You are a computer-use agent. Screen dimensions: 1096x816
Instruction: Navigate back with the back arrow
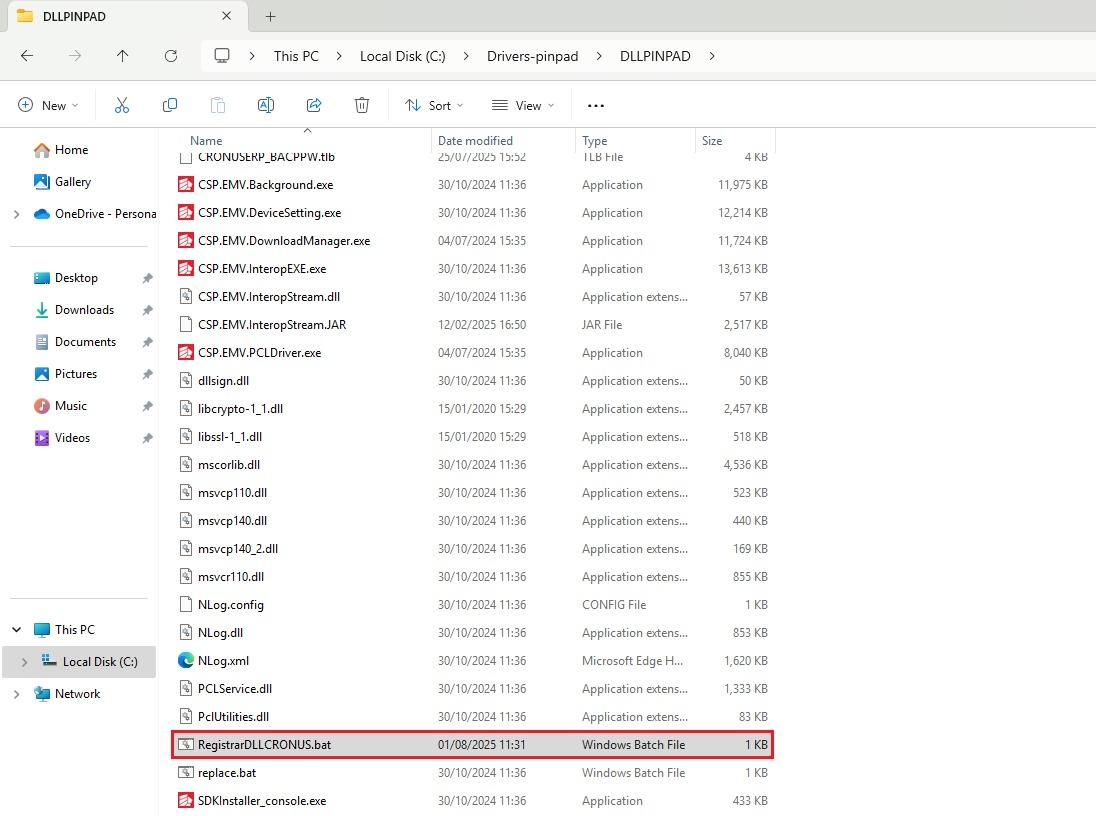click(x=27, y=56)
